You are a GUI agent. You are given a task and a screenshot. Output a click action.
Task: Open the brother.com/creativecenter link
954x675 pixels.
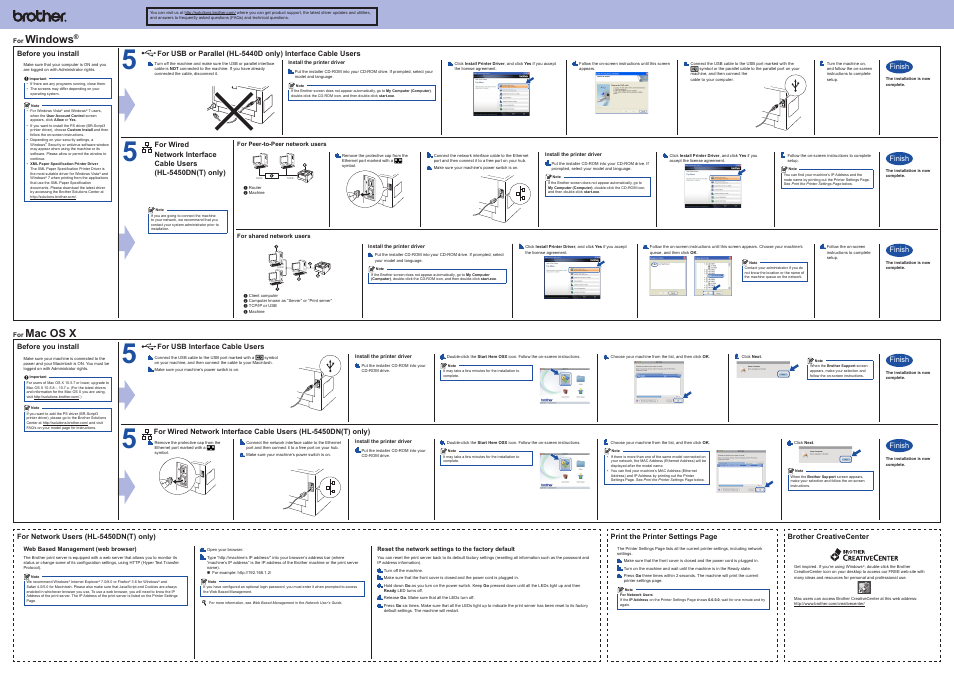click(x=829, y=604)
